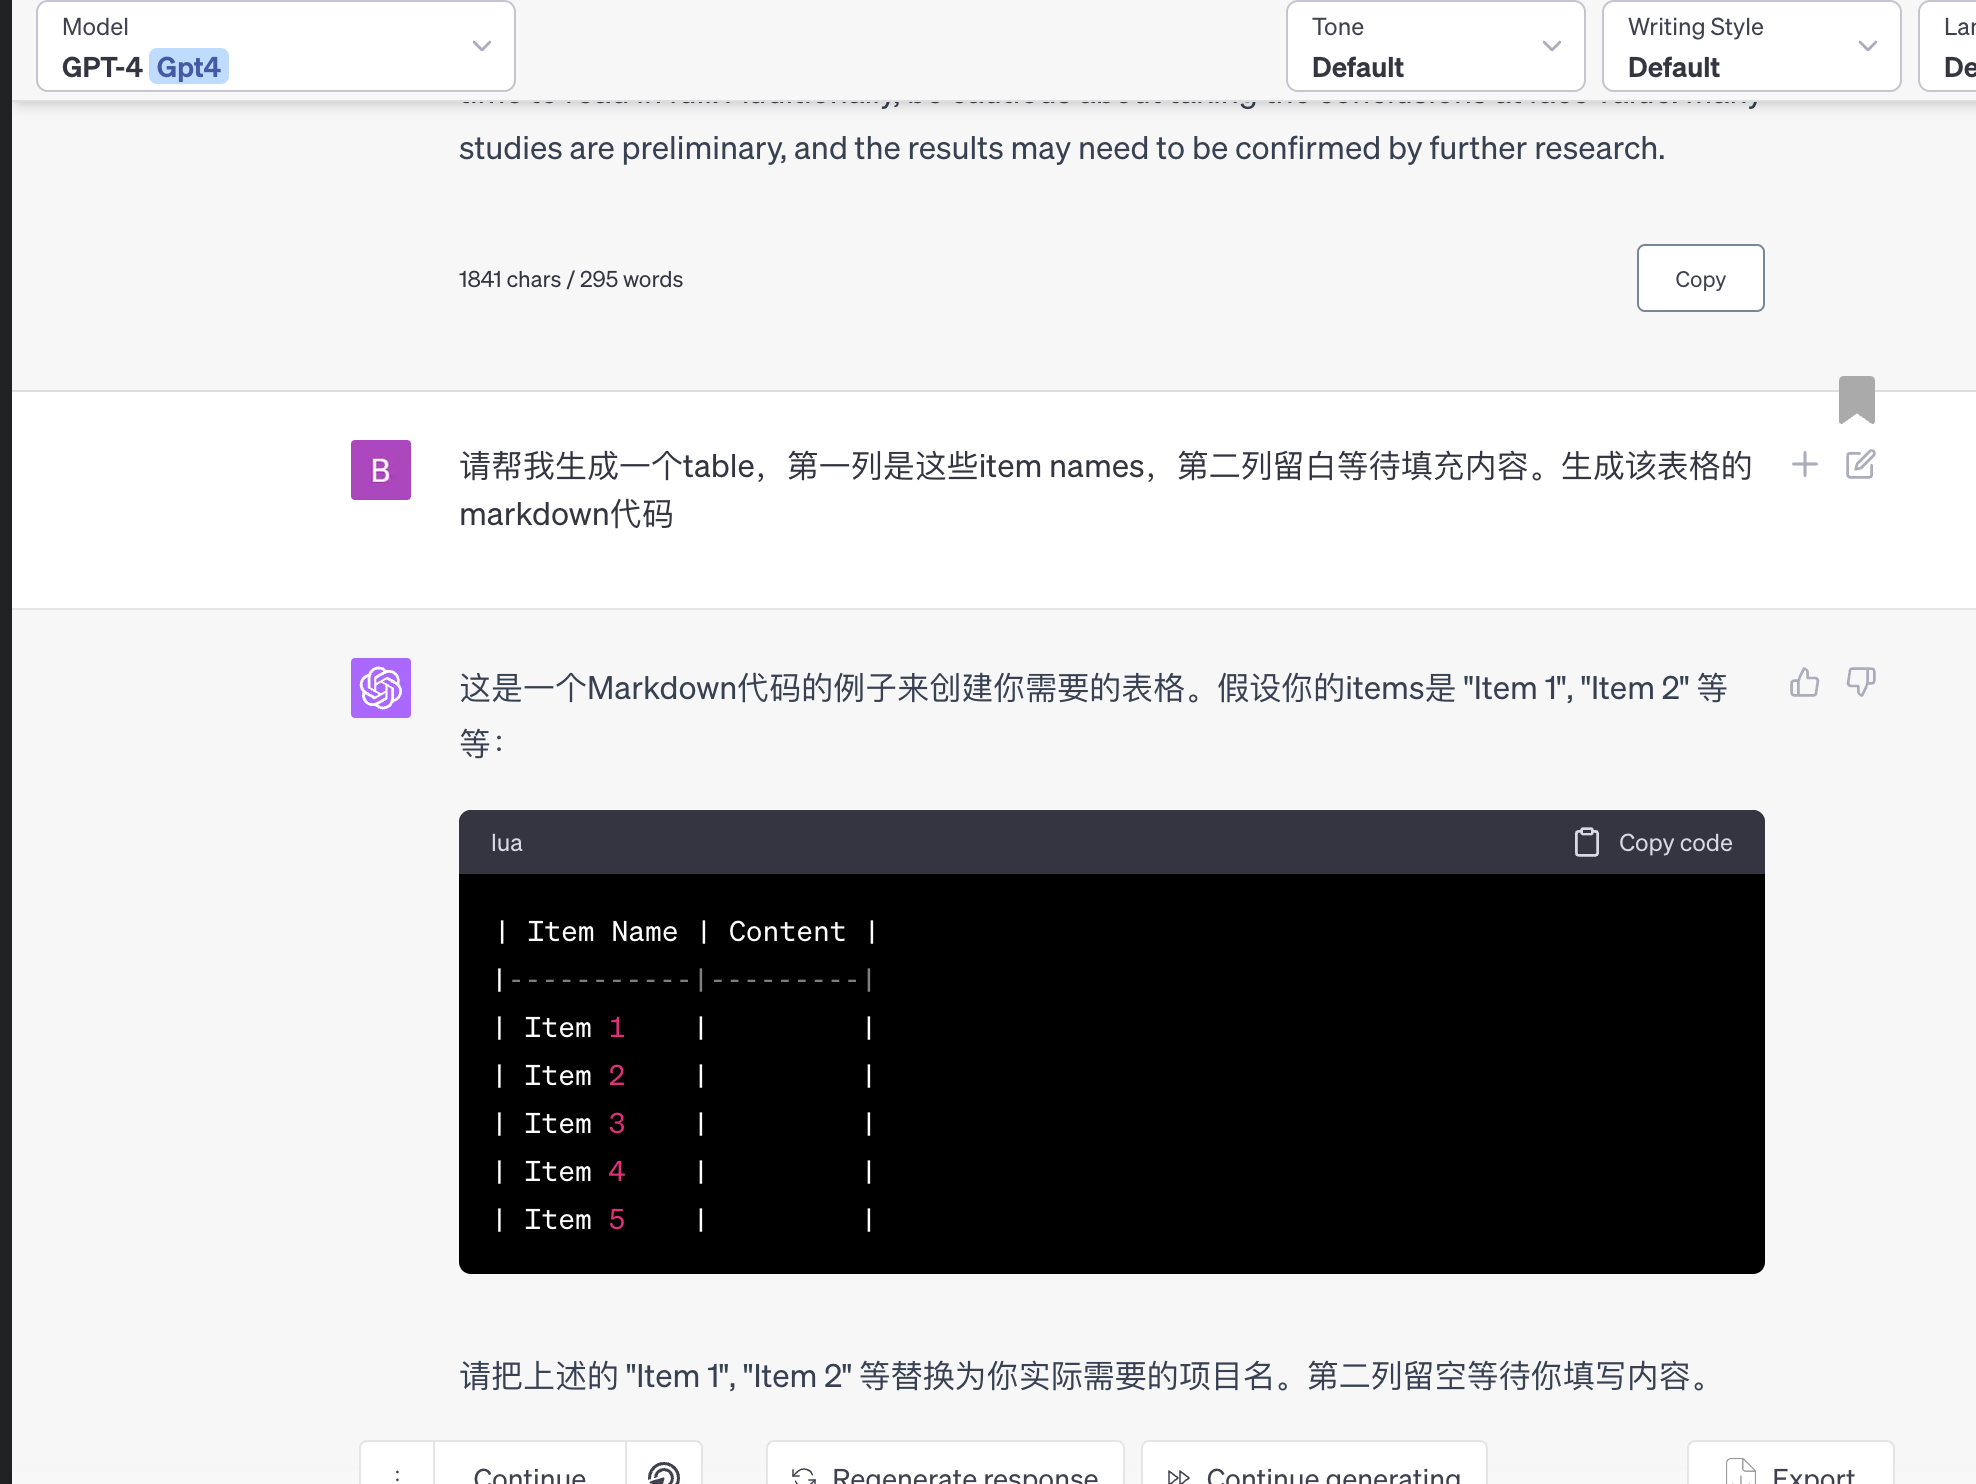Click the plus icon beside the user message

point(1805,465)
